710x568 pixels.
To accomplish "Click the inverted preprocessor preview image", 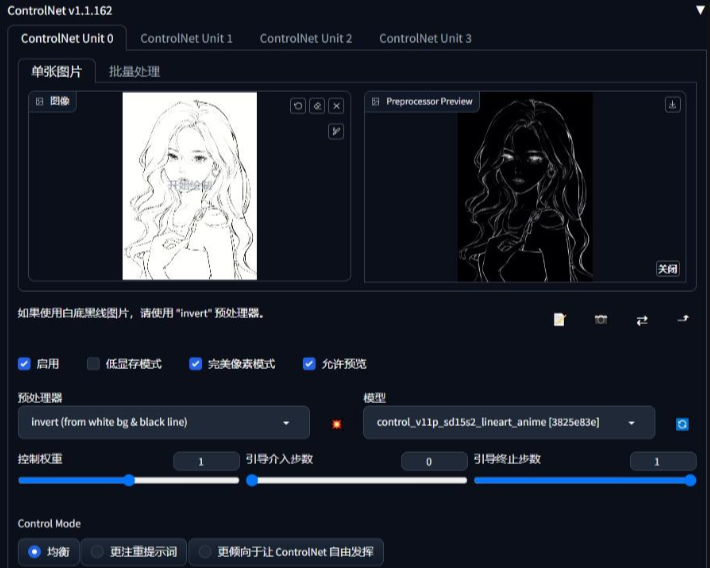I will point(525,186).
